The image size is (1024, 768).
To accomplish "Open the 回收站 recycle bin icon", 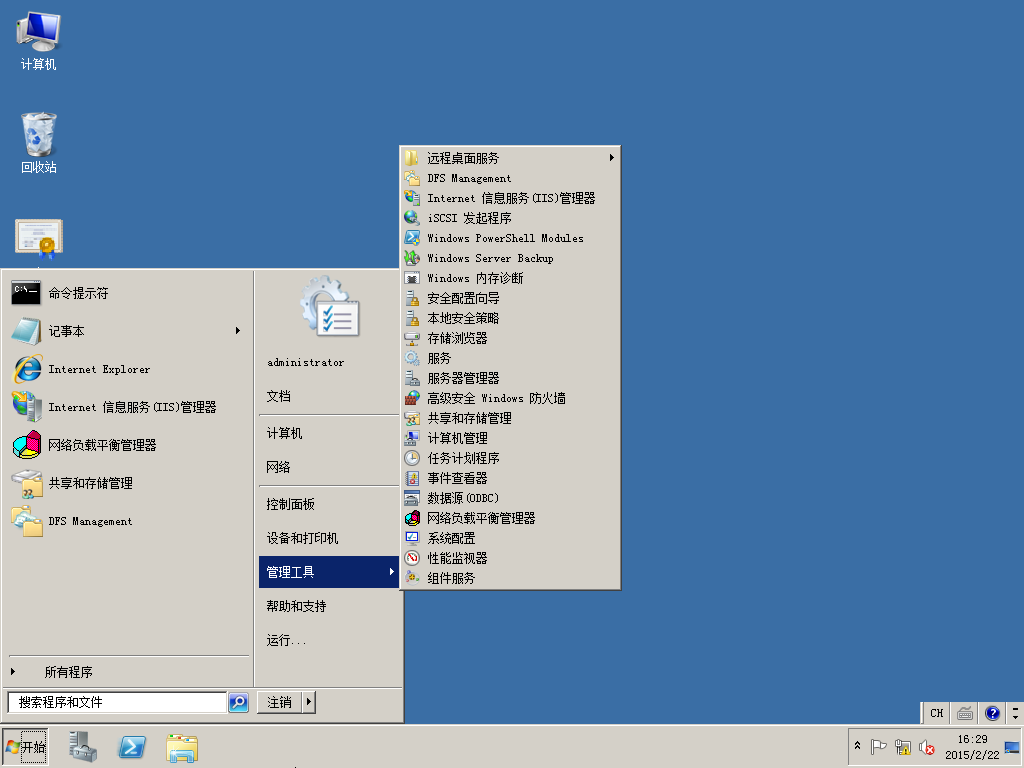I will click(x=39, y=143).
